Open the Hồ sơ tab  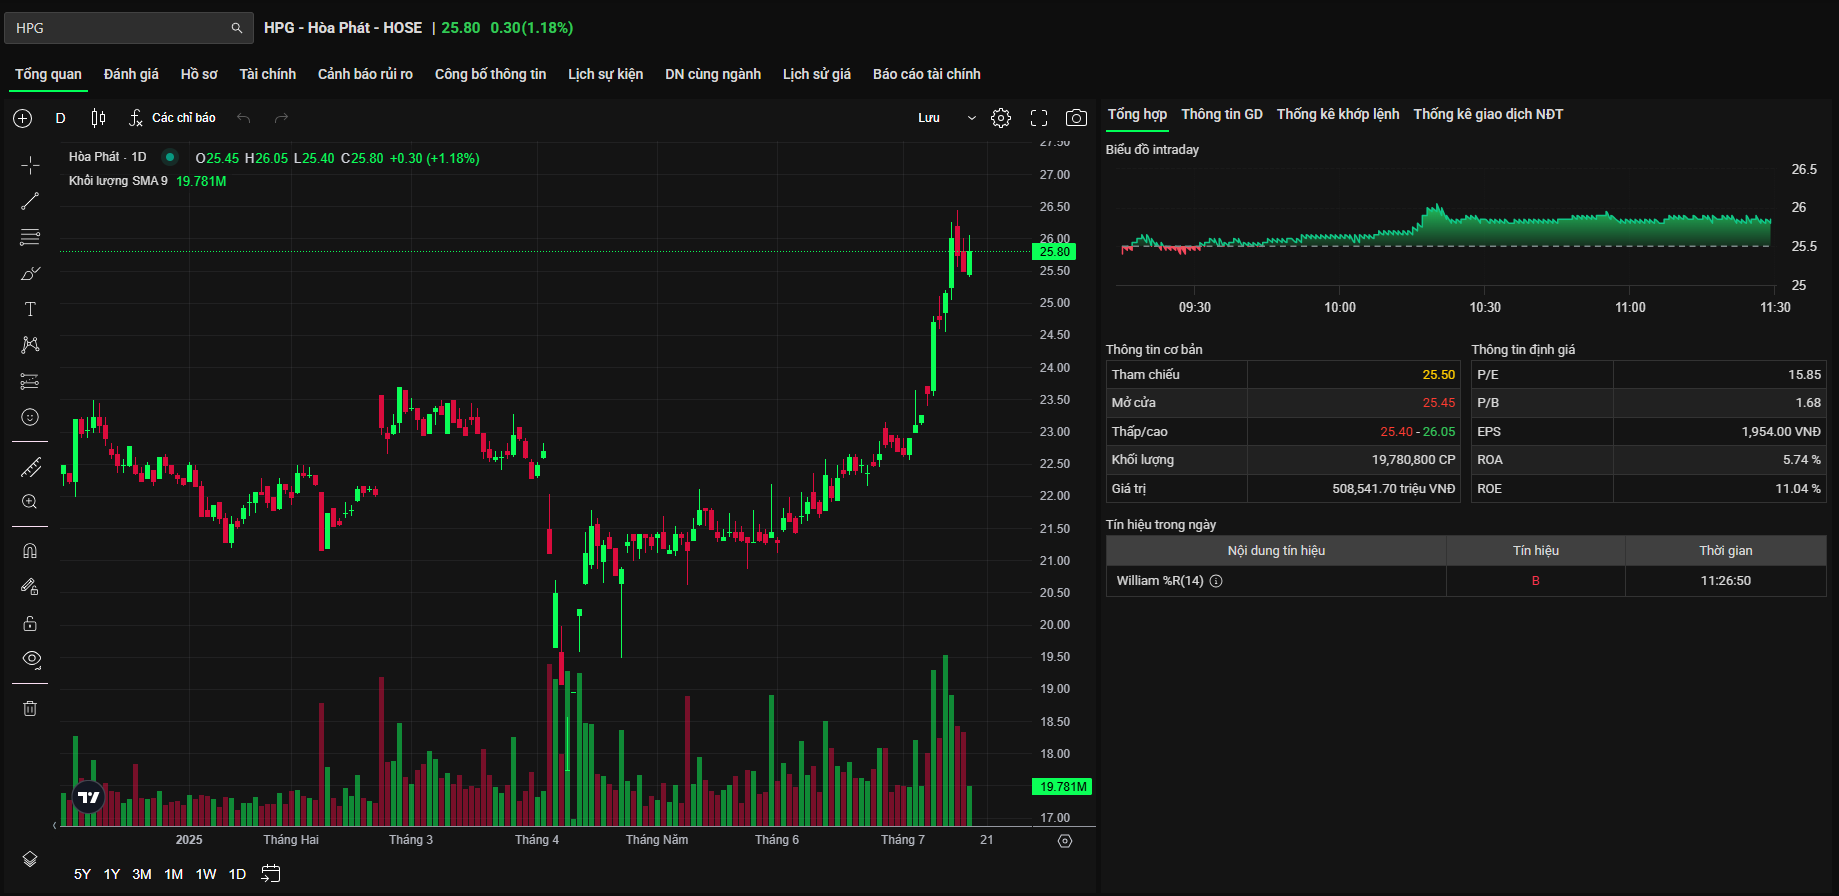click(199, 74)
